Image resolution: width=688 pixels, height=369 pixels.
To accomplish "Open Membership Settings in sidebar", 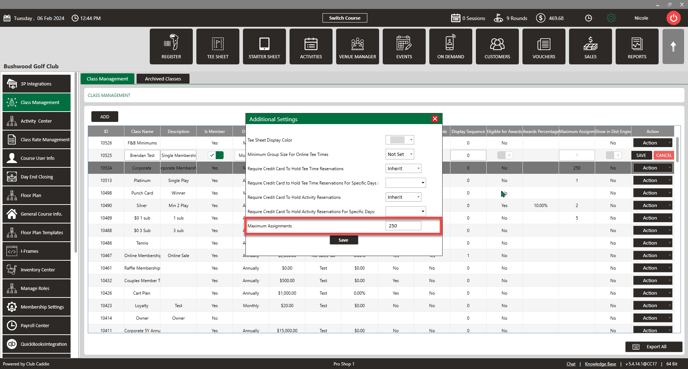I will coord(36,307).
